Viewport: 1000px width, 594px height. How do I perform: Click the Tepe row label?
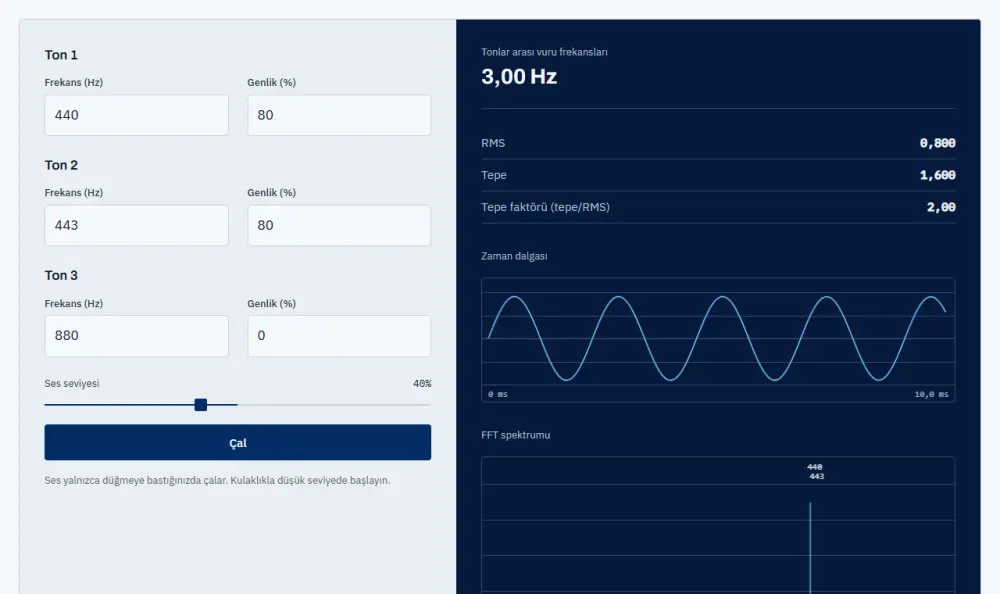coord(494,175)
